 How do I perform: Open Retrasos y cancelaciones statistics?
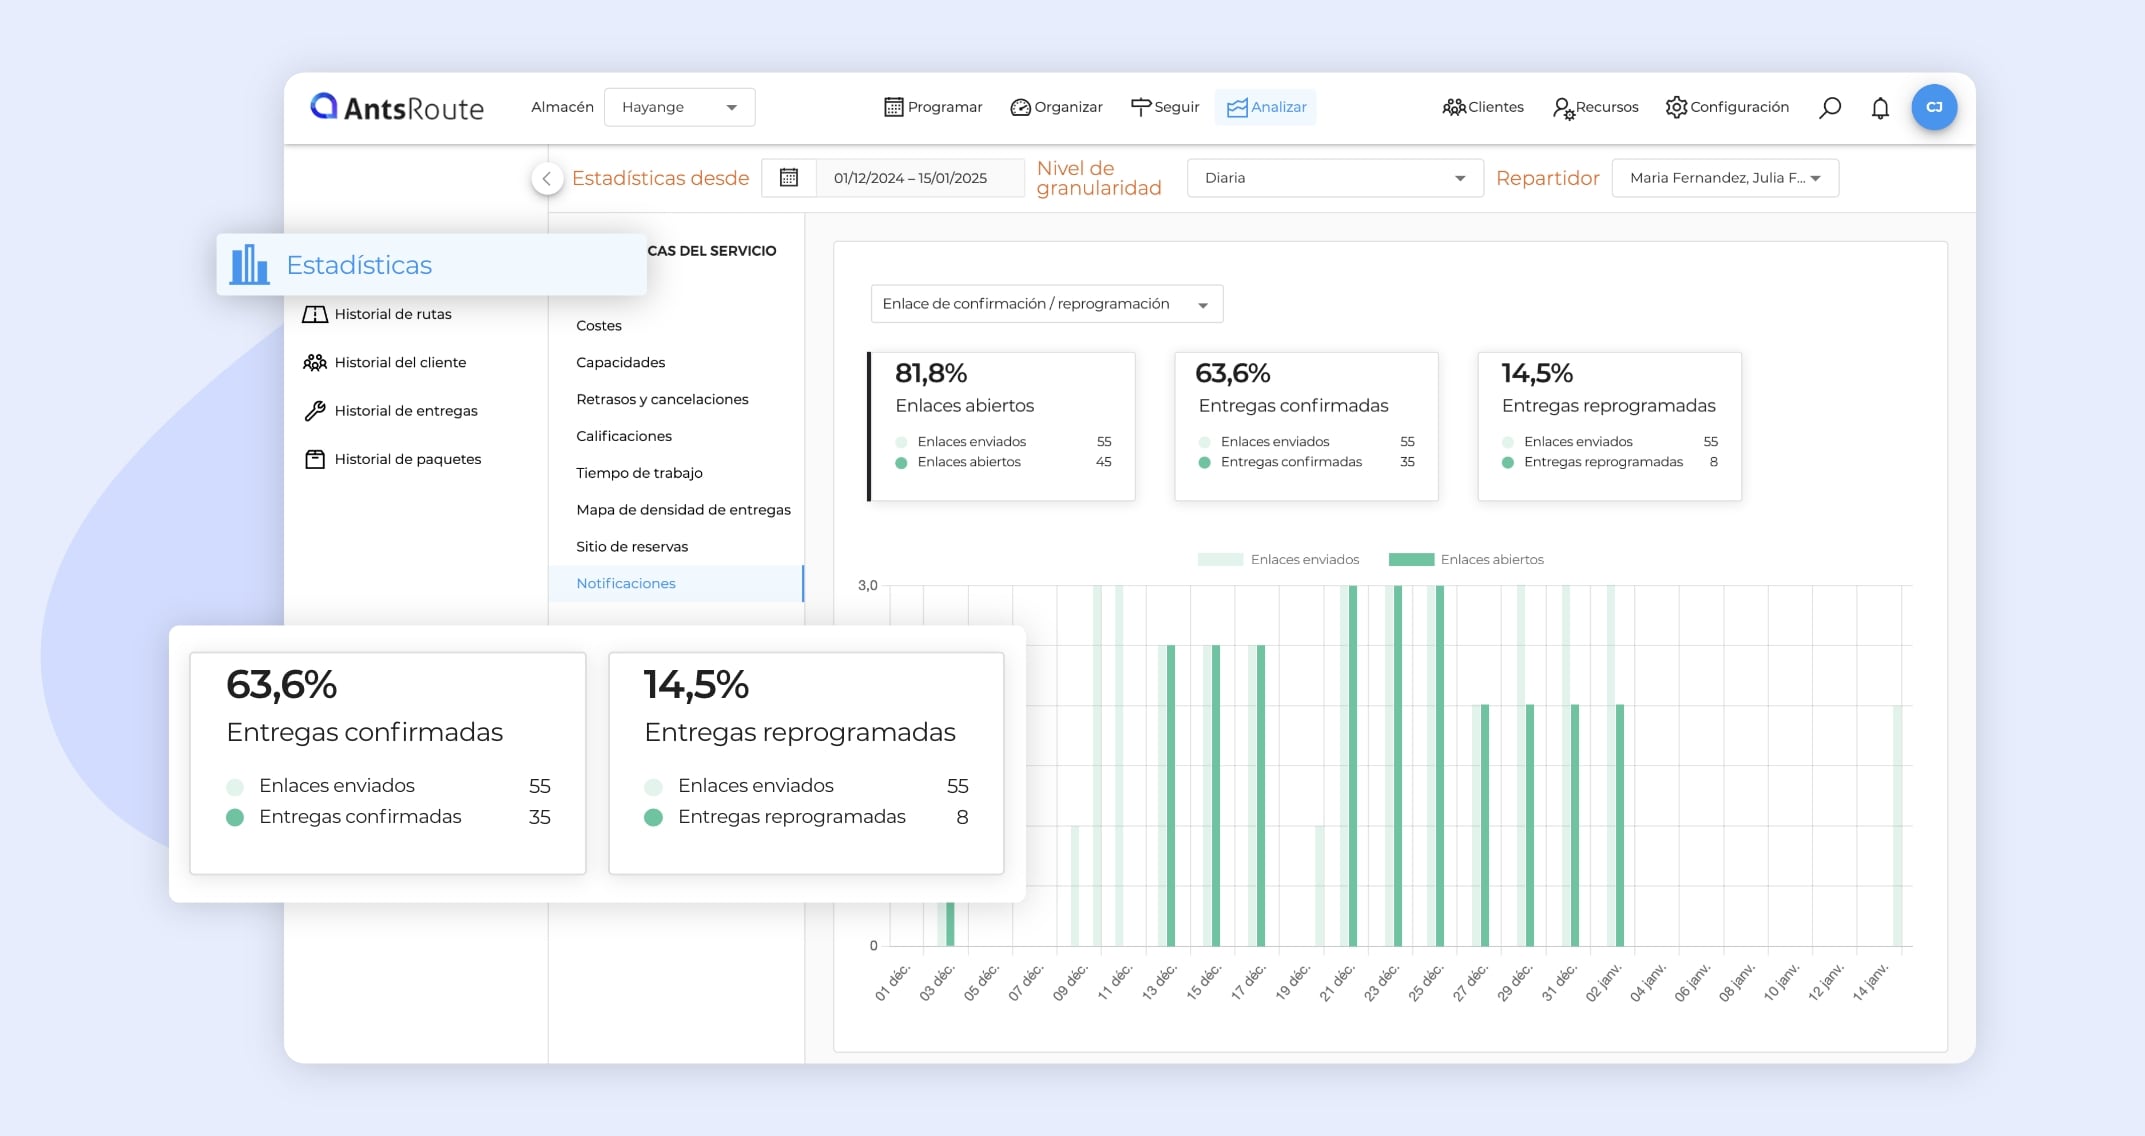click(x=662, y=399)
